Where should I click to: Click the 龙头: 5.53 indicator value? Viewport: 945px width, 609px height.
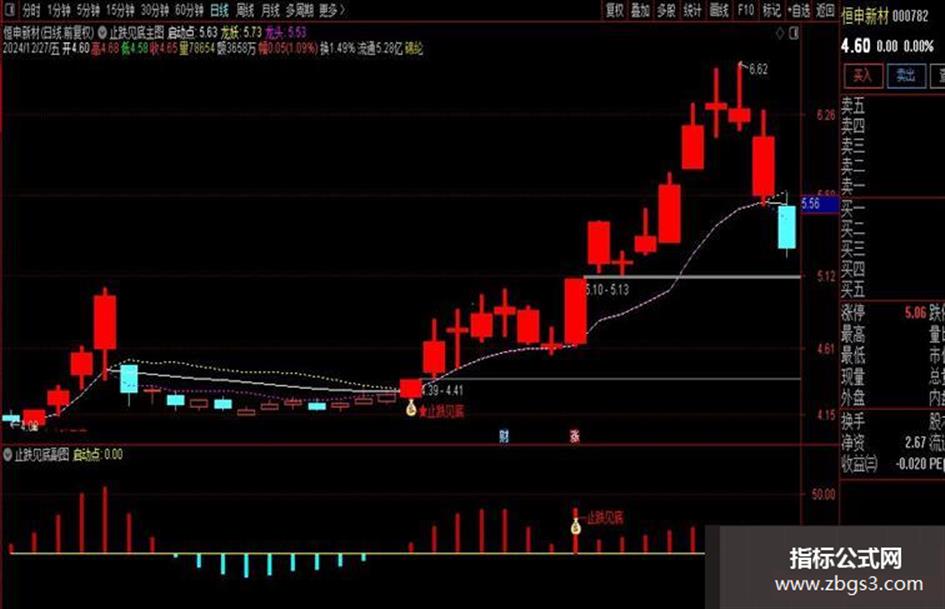coord(286,32)
